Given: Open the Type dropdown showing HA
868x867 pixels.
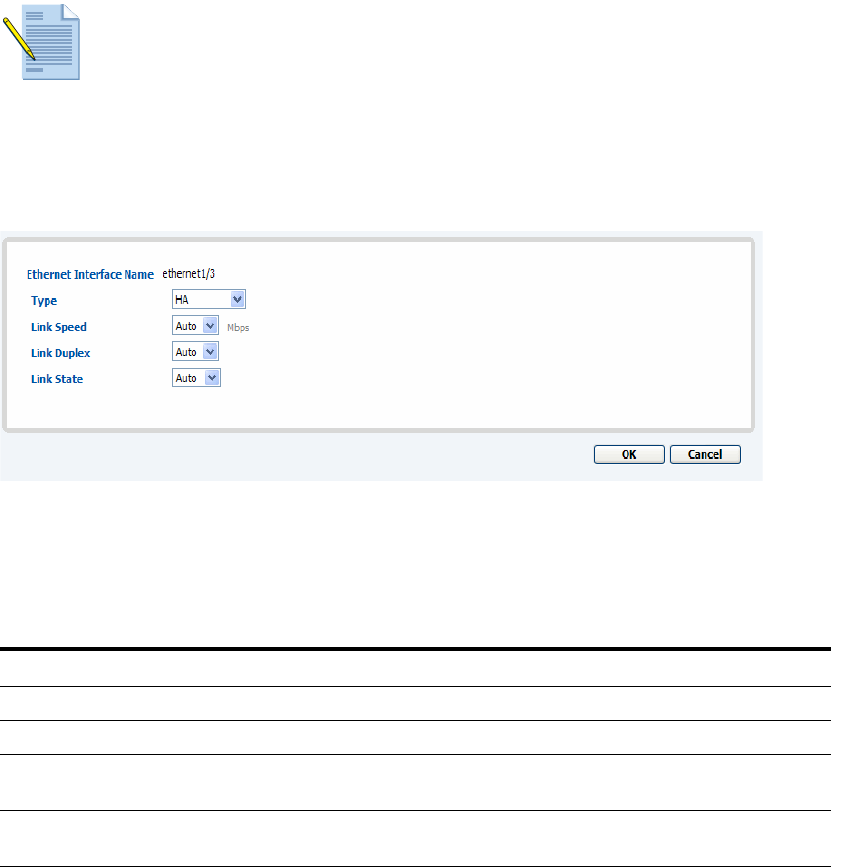Looking at the screenshot, I should click(209, 300).
